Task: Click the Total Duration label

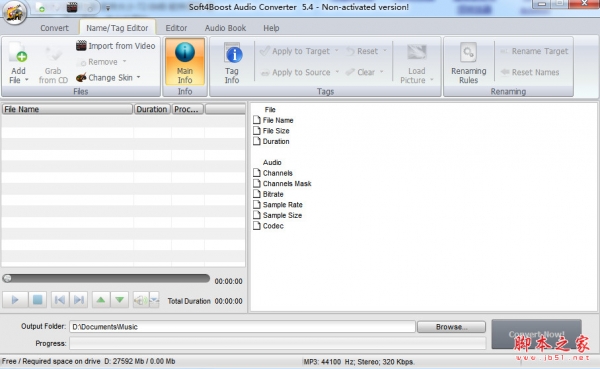Action: [x=189, y=301]
